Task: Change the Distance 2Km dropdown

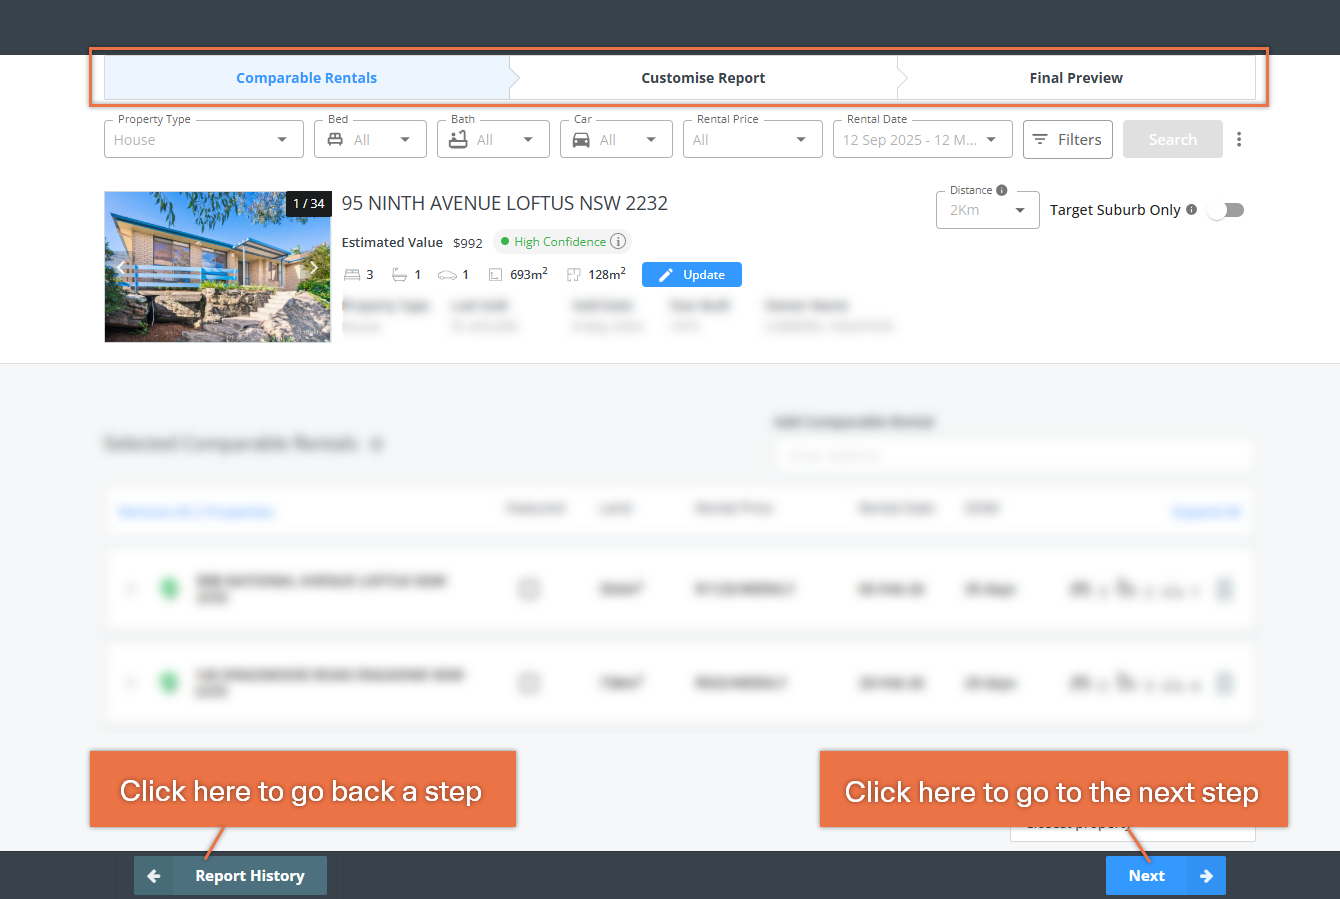Action: 988,210
